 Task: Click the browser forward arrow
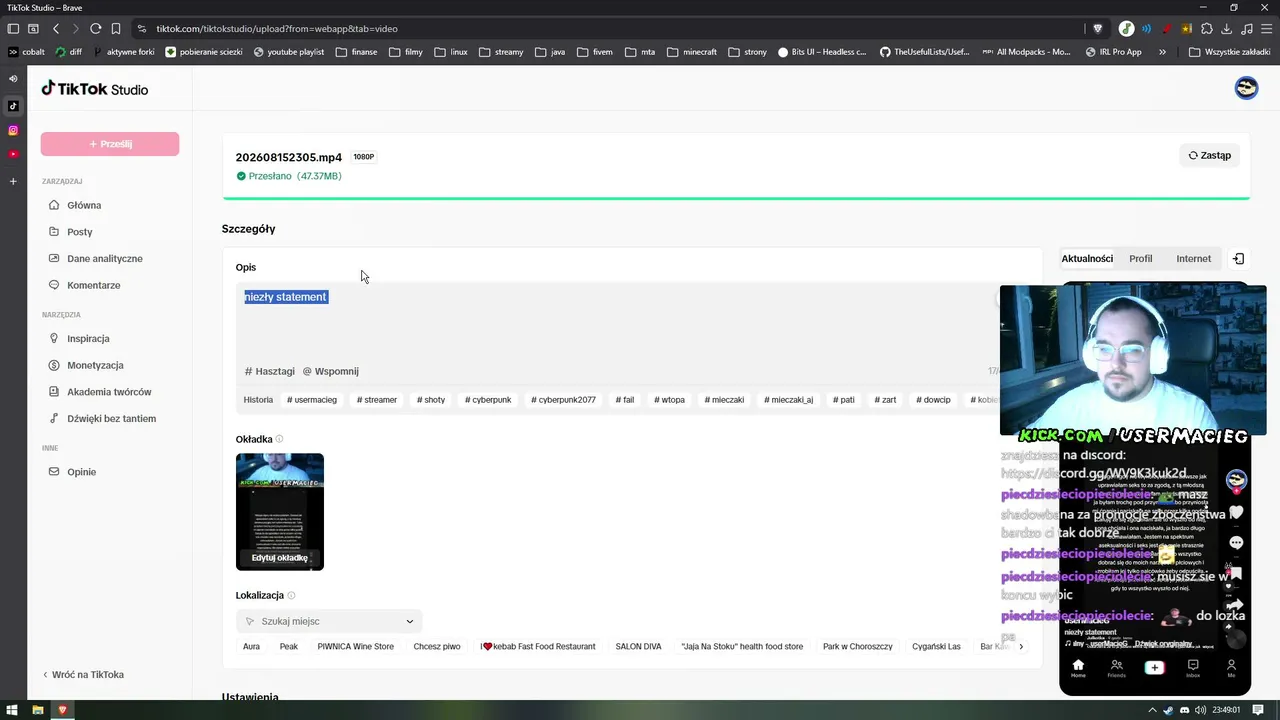(x=75, y=29)
